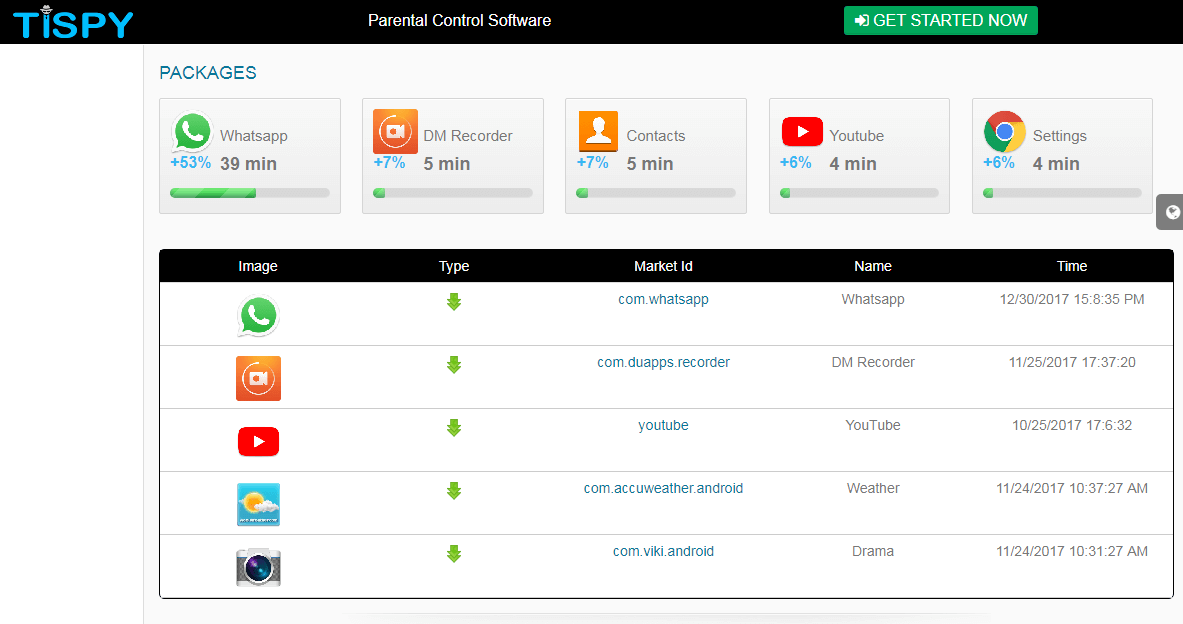The image size is (1183, 624).
Task: Click the Contacts icon in the packages card
Action: coord(598,131)
